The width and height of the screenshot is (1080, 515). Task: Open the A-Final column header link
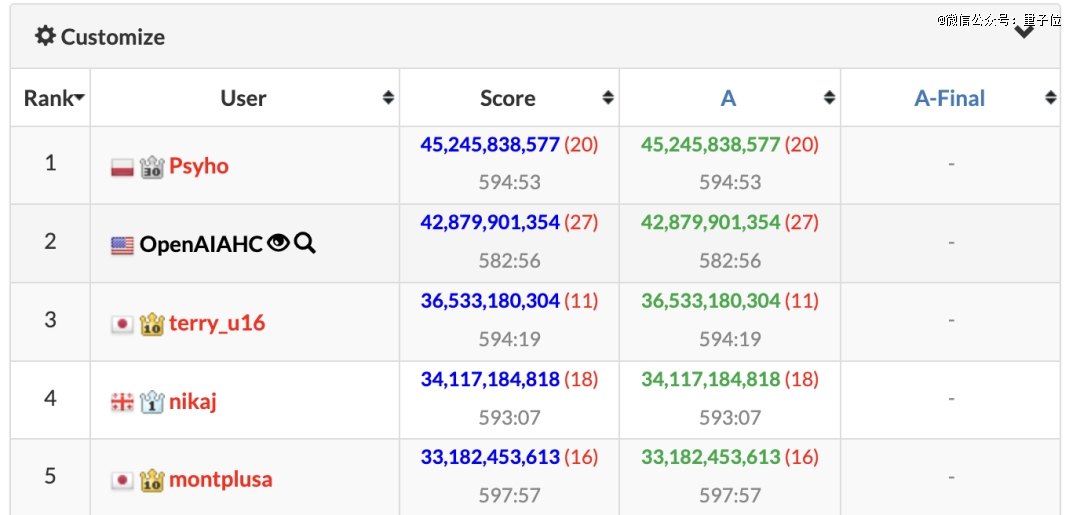coord(949,98)
